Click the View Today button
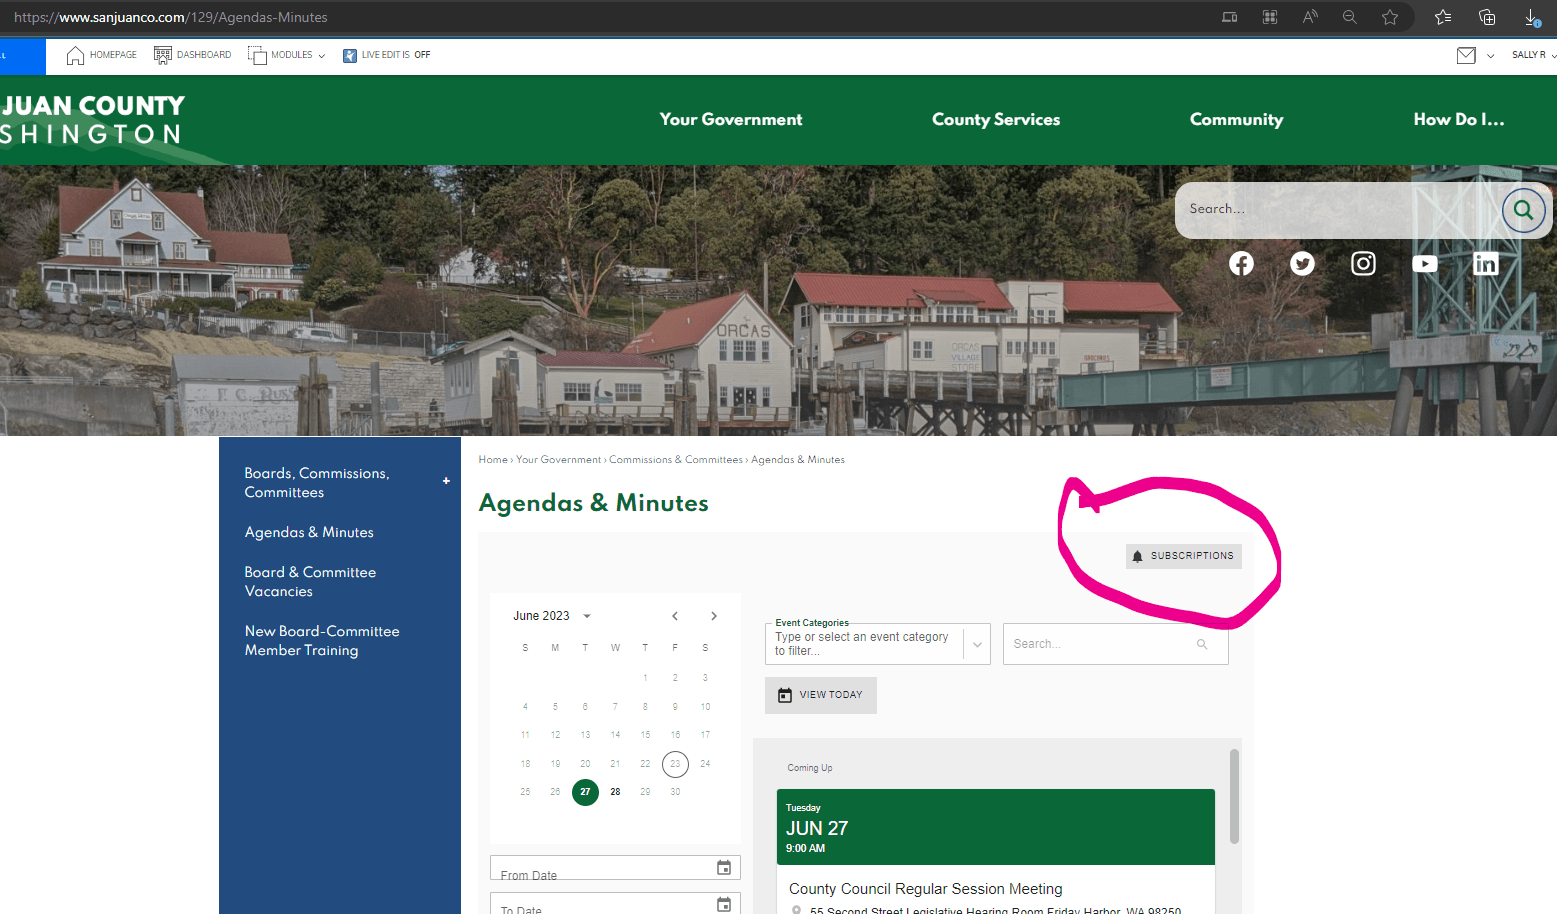This screenshot has width=1557, height=914. [820, 695]
